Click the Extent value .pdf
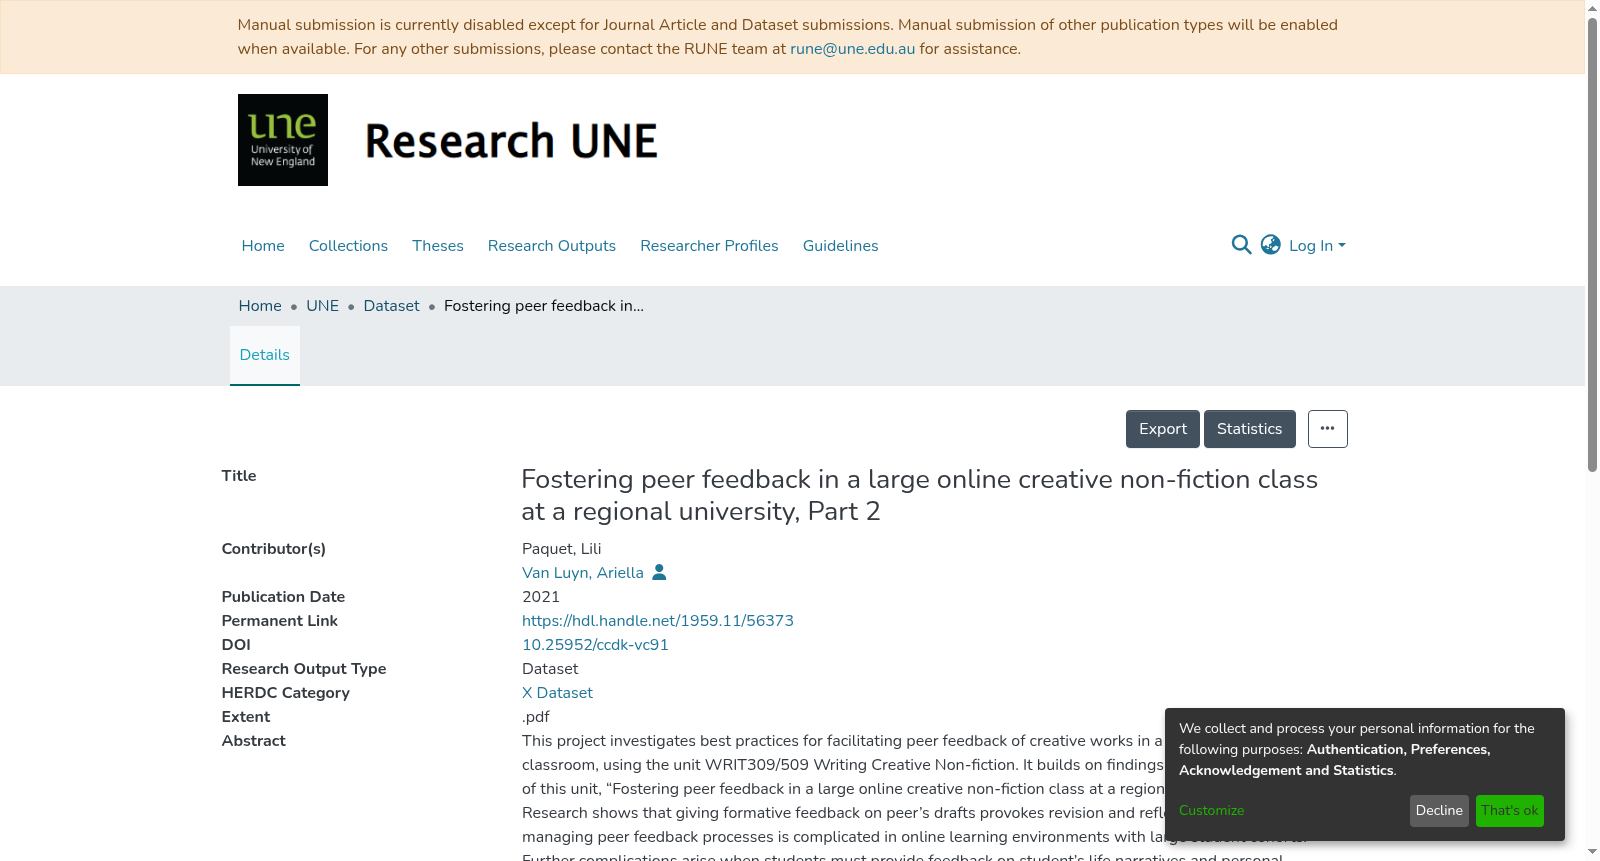 pyautogui.click(x=536, y=717)
